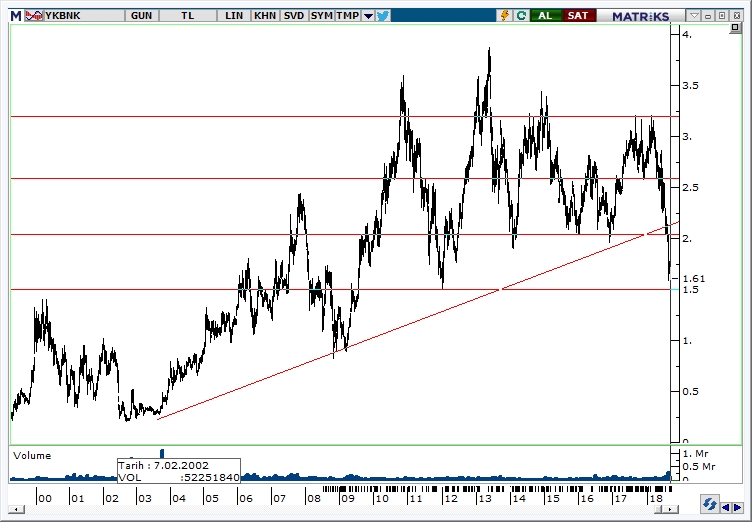Click the Tarih 7.02.2002 tooltip text
This screenshot has width=752, height=522.
[164, 465]
